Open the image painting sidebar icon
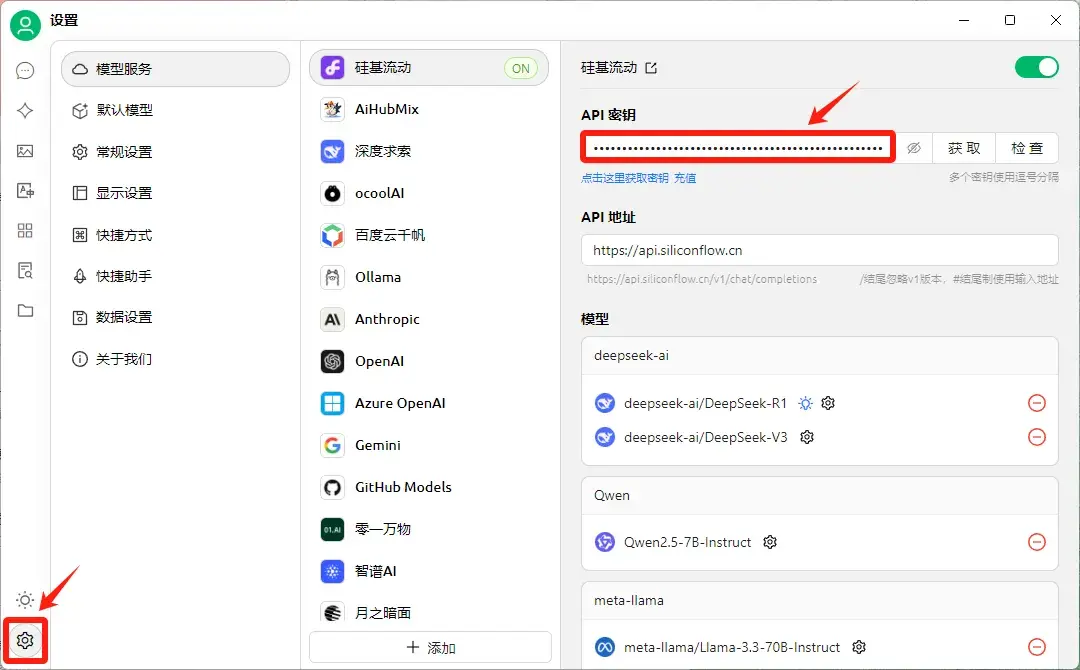The width and height of the screenshot is (1080, 670). [25, 151]
